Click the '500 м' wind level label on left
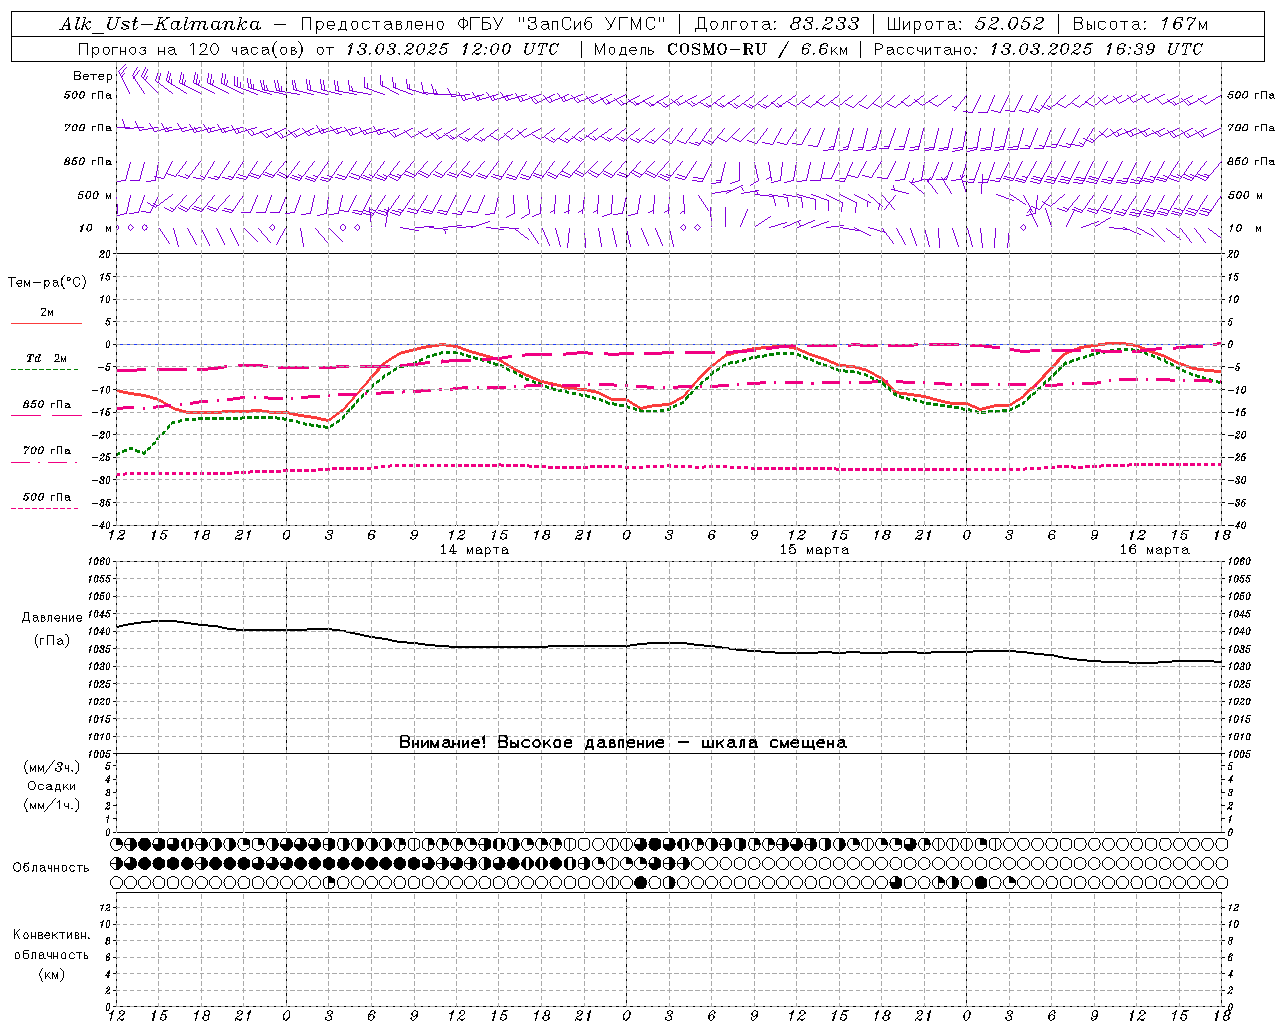 (95, 195)
